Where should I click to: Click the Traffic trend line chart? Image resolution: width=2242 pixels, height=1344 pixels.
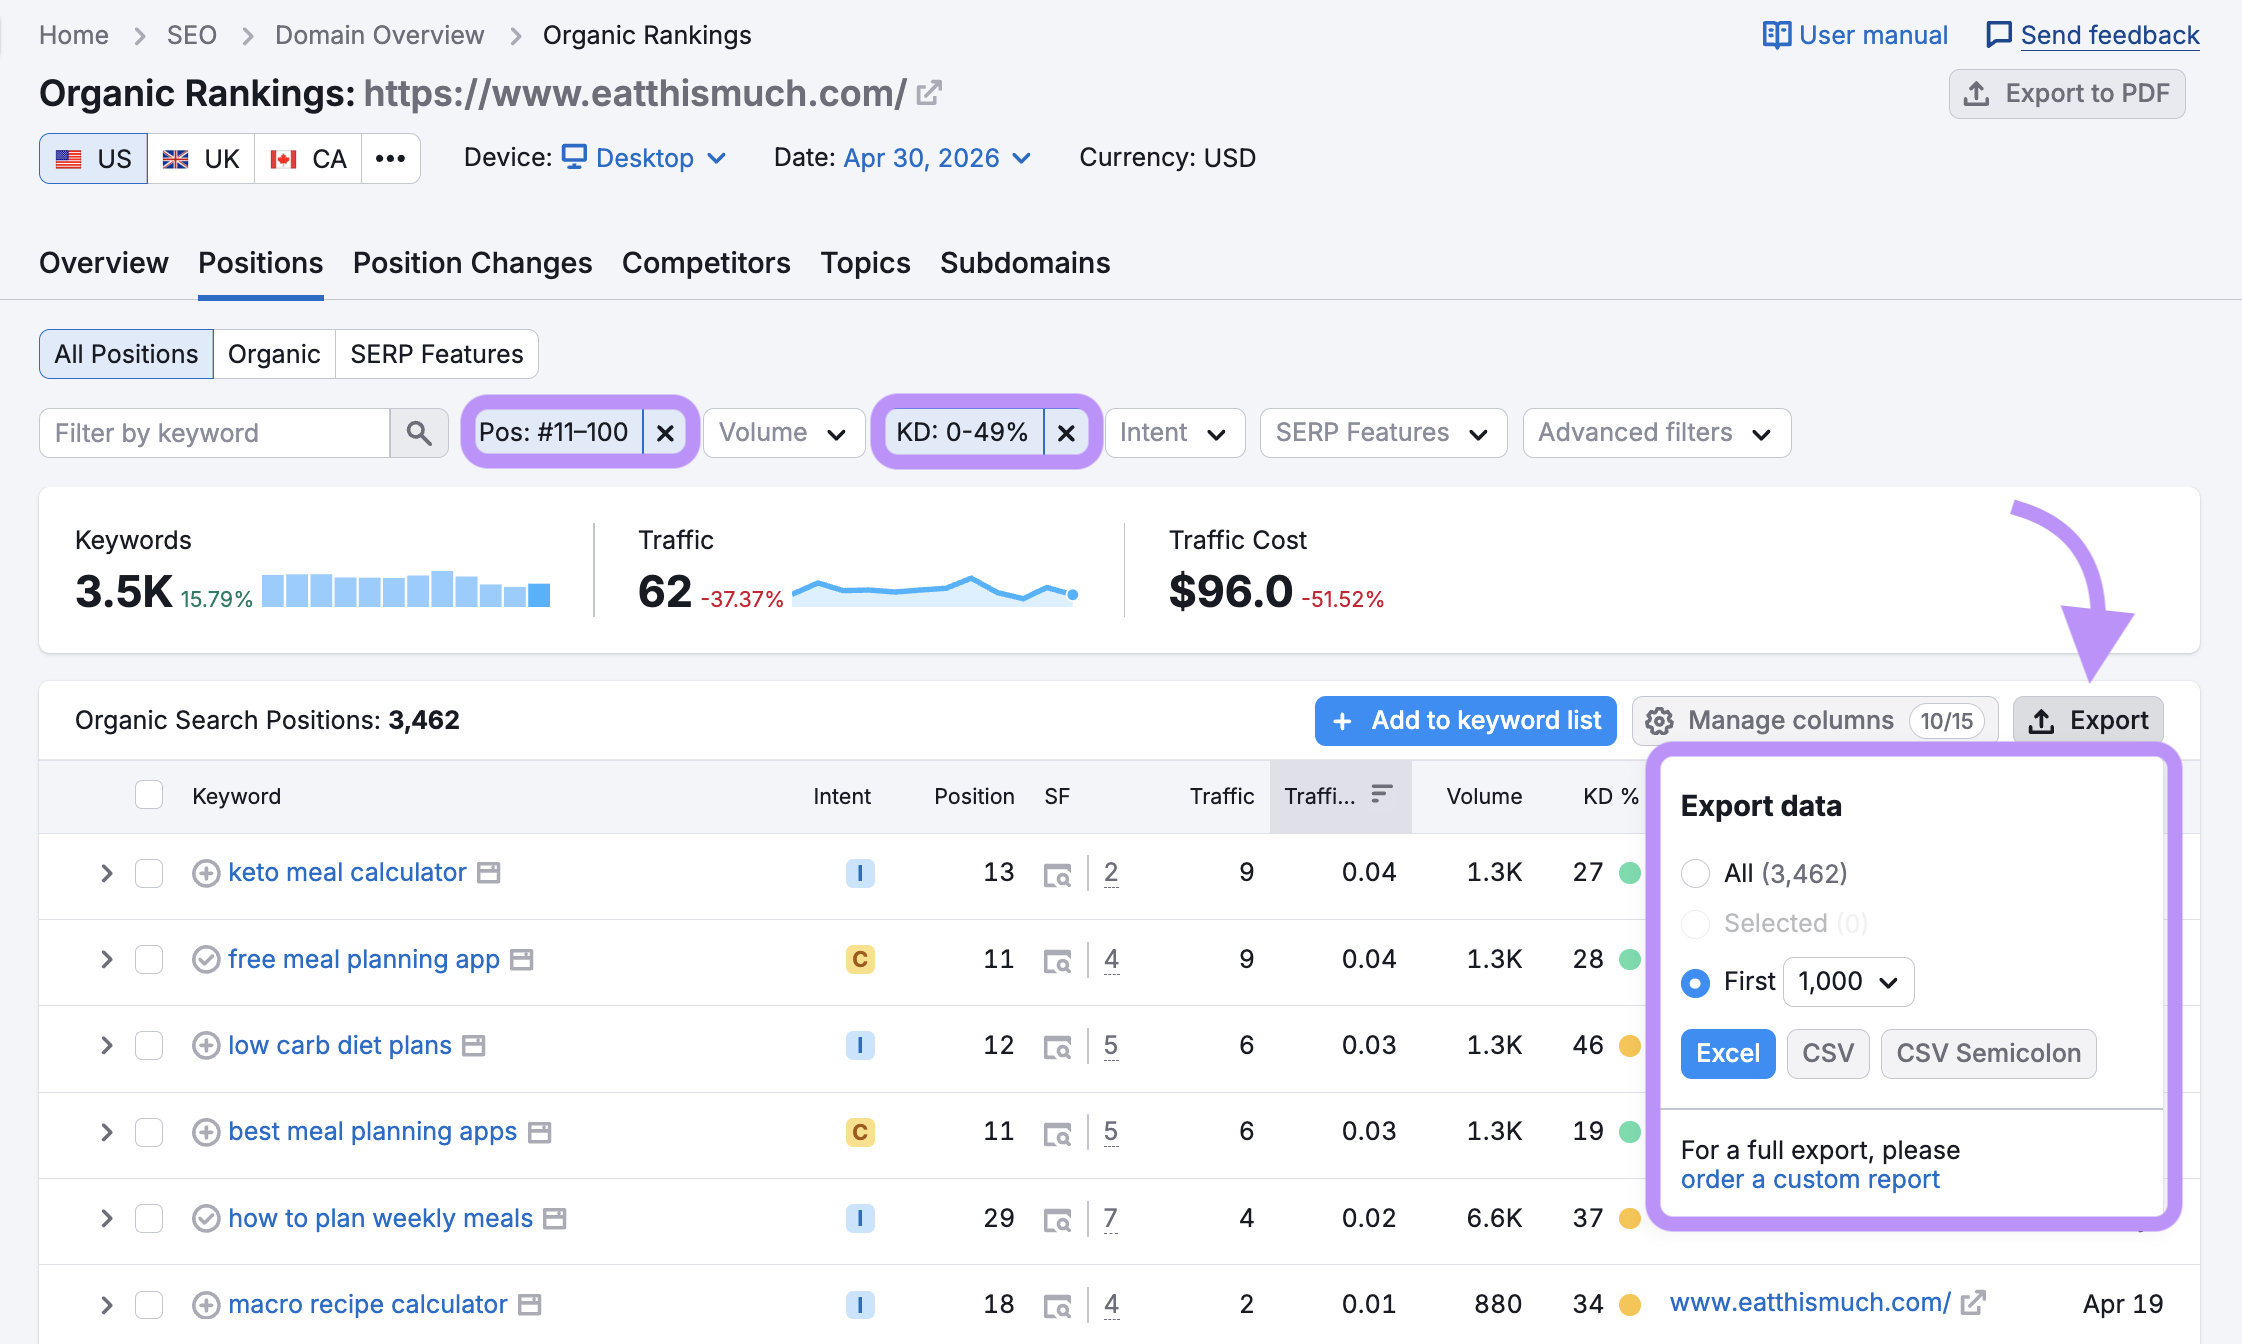(x=935, y=591)
